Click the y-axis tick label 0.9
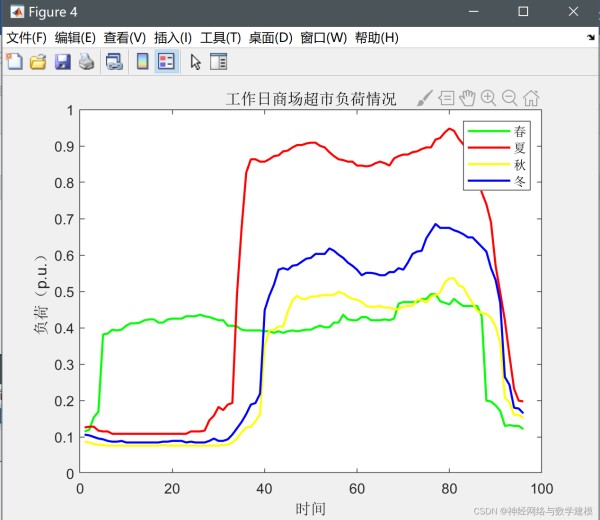Screen dimensions: 600x520 pyautogui.click(x=64, y=146)
